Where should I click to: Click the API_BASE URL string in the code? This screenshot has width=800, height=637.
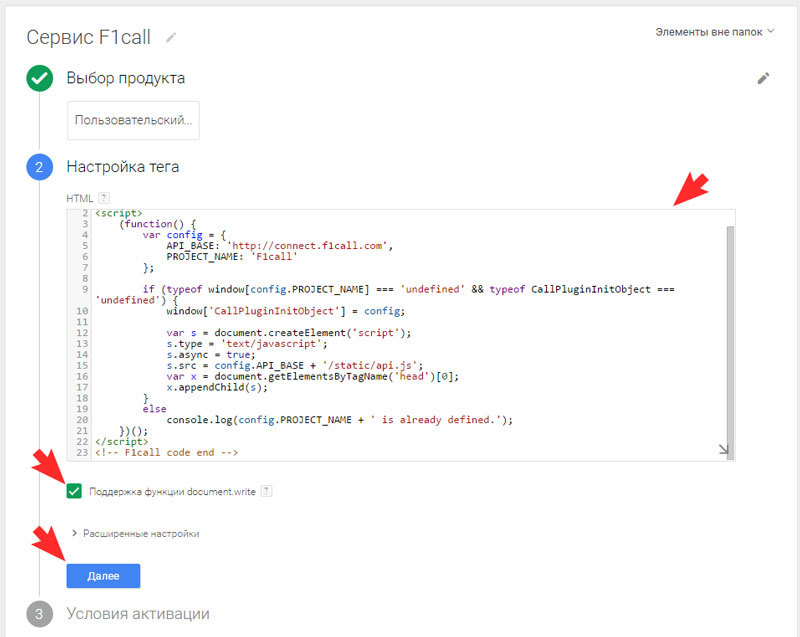[x=307, y=246]
